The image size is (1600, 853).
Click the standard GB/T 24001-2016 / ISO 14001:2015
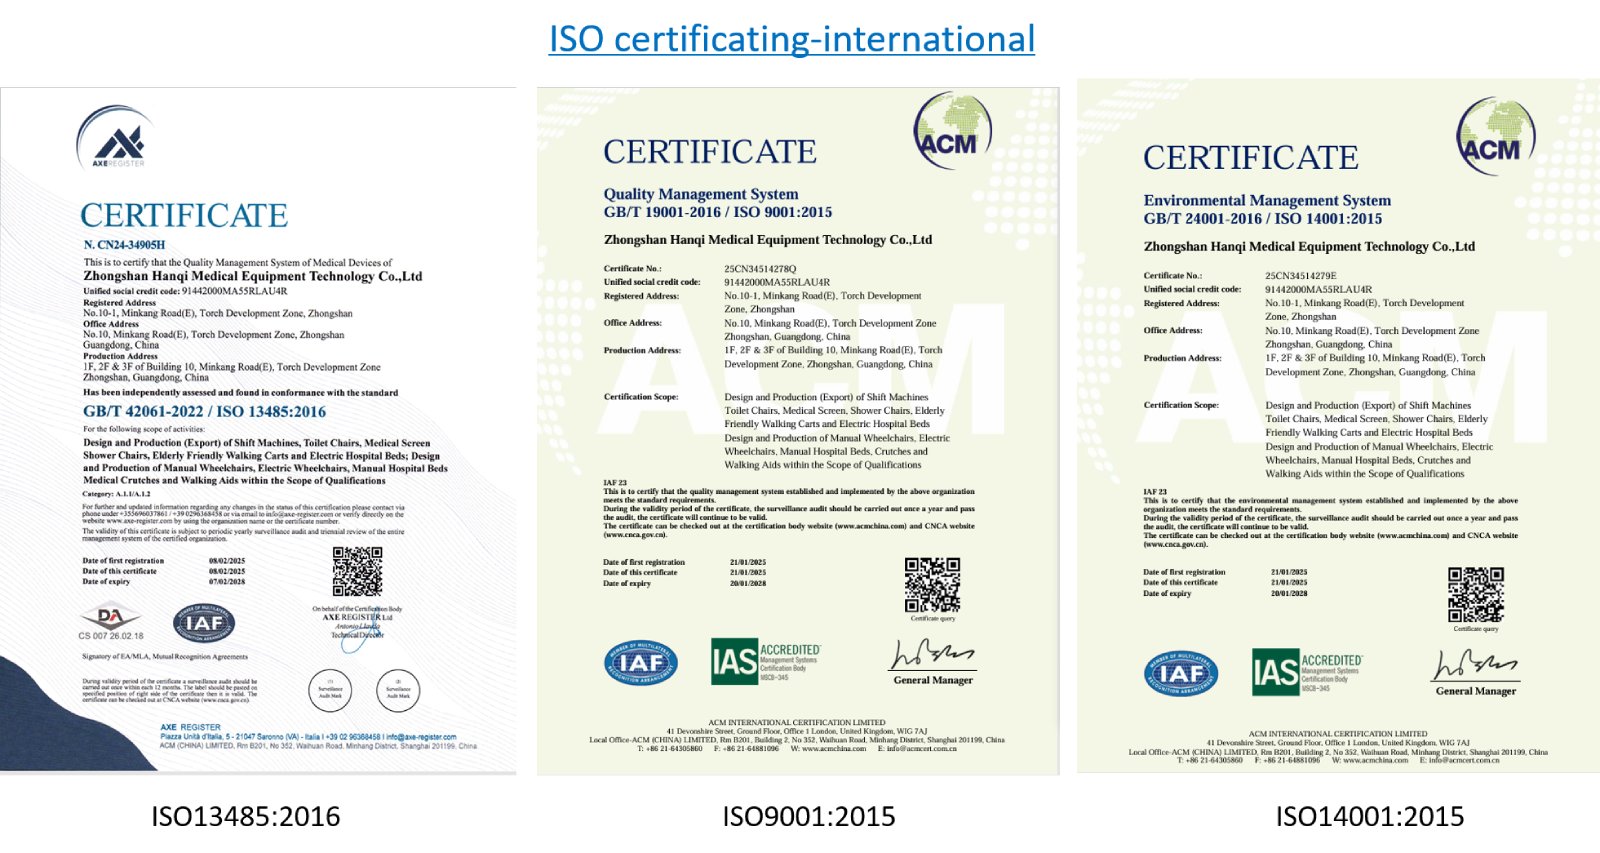point(1263,219)
